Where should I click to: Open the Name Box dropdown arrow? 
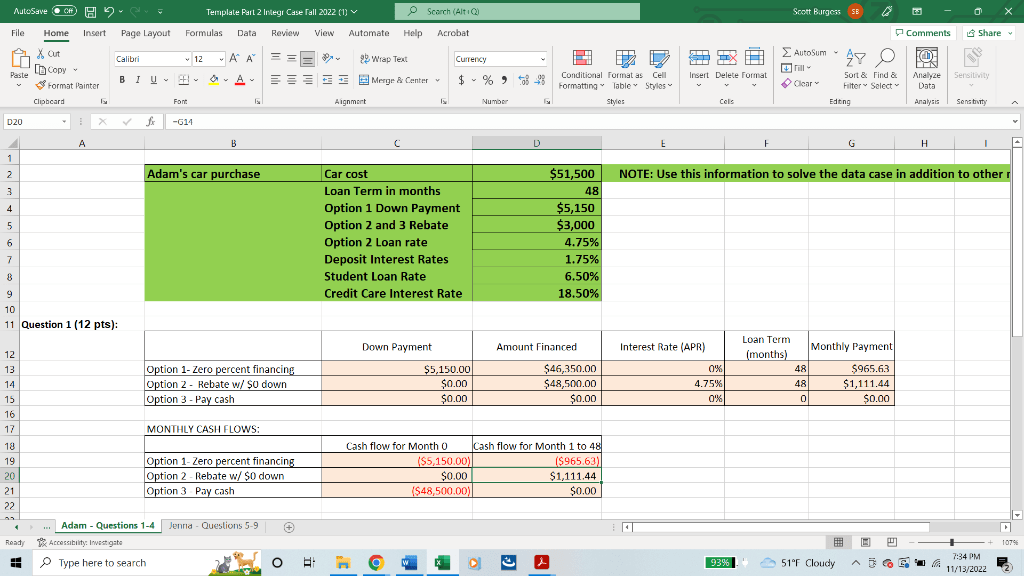pyautogui.click(x=64, y=121)
